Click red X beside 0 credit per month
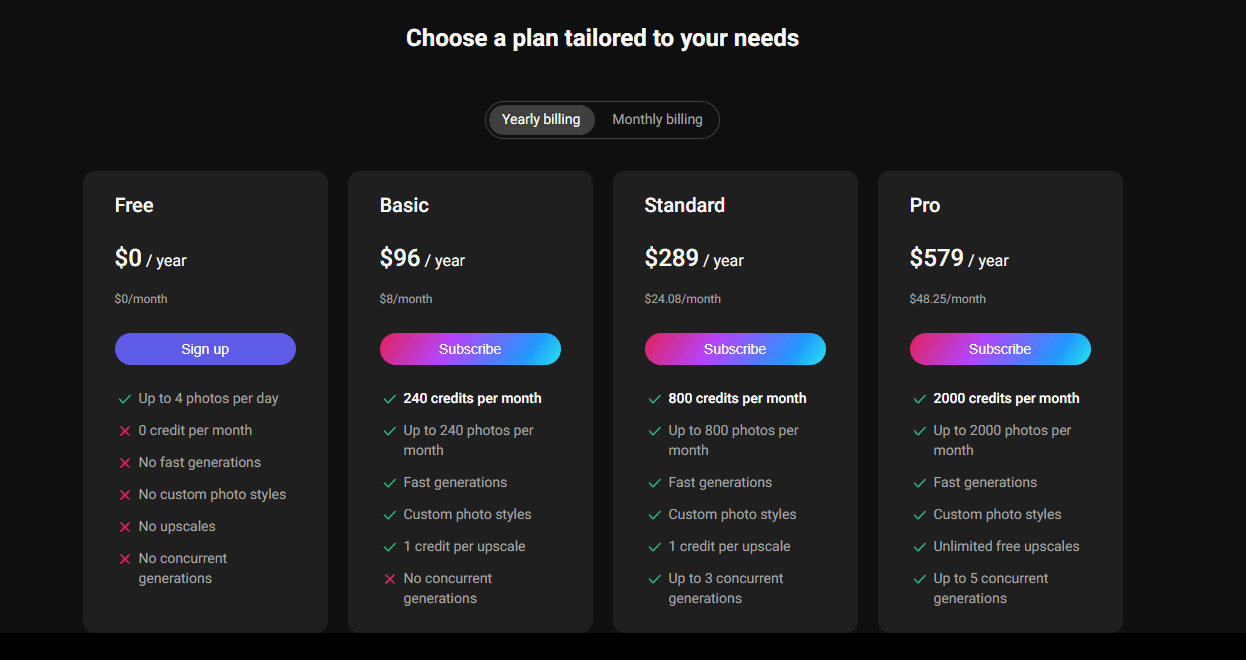This screenshot has height=660, width=1246. point(125,431)
